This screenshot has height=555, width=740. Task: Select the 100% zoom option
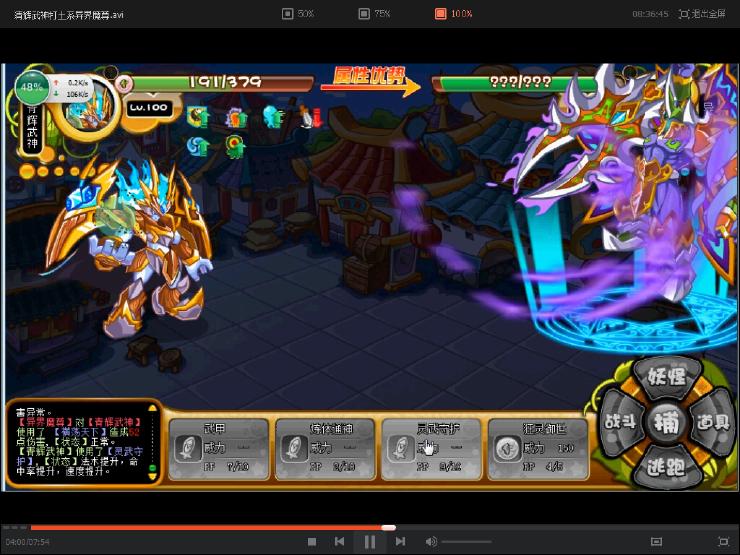tap(453, 14)
